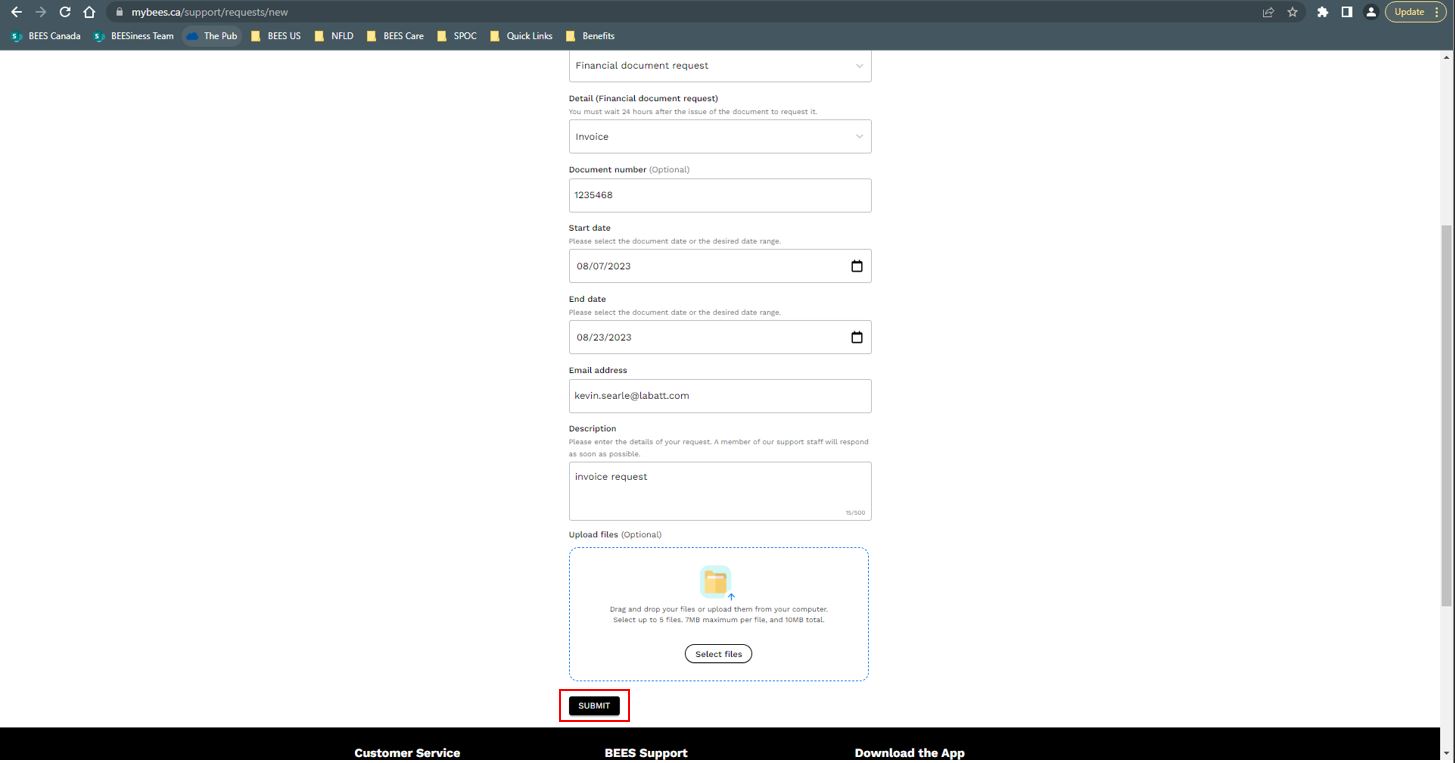This screenshot has width=1455, height=763.
Task: Open Start date calendar picker icon
Action: [857, 266]
